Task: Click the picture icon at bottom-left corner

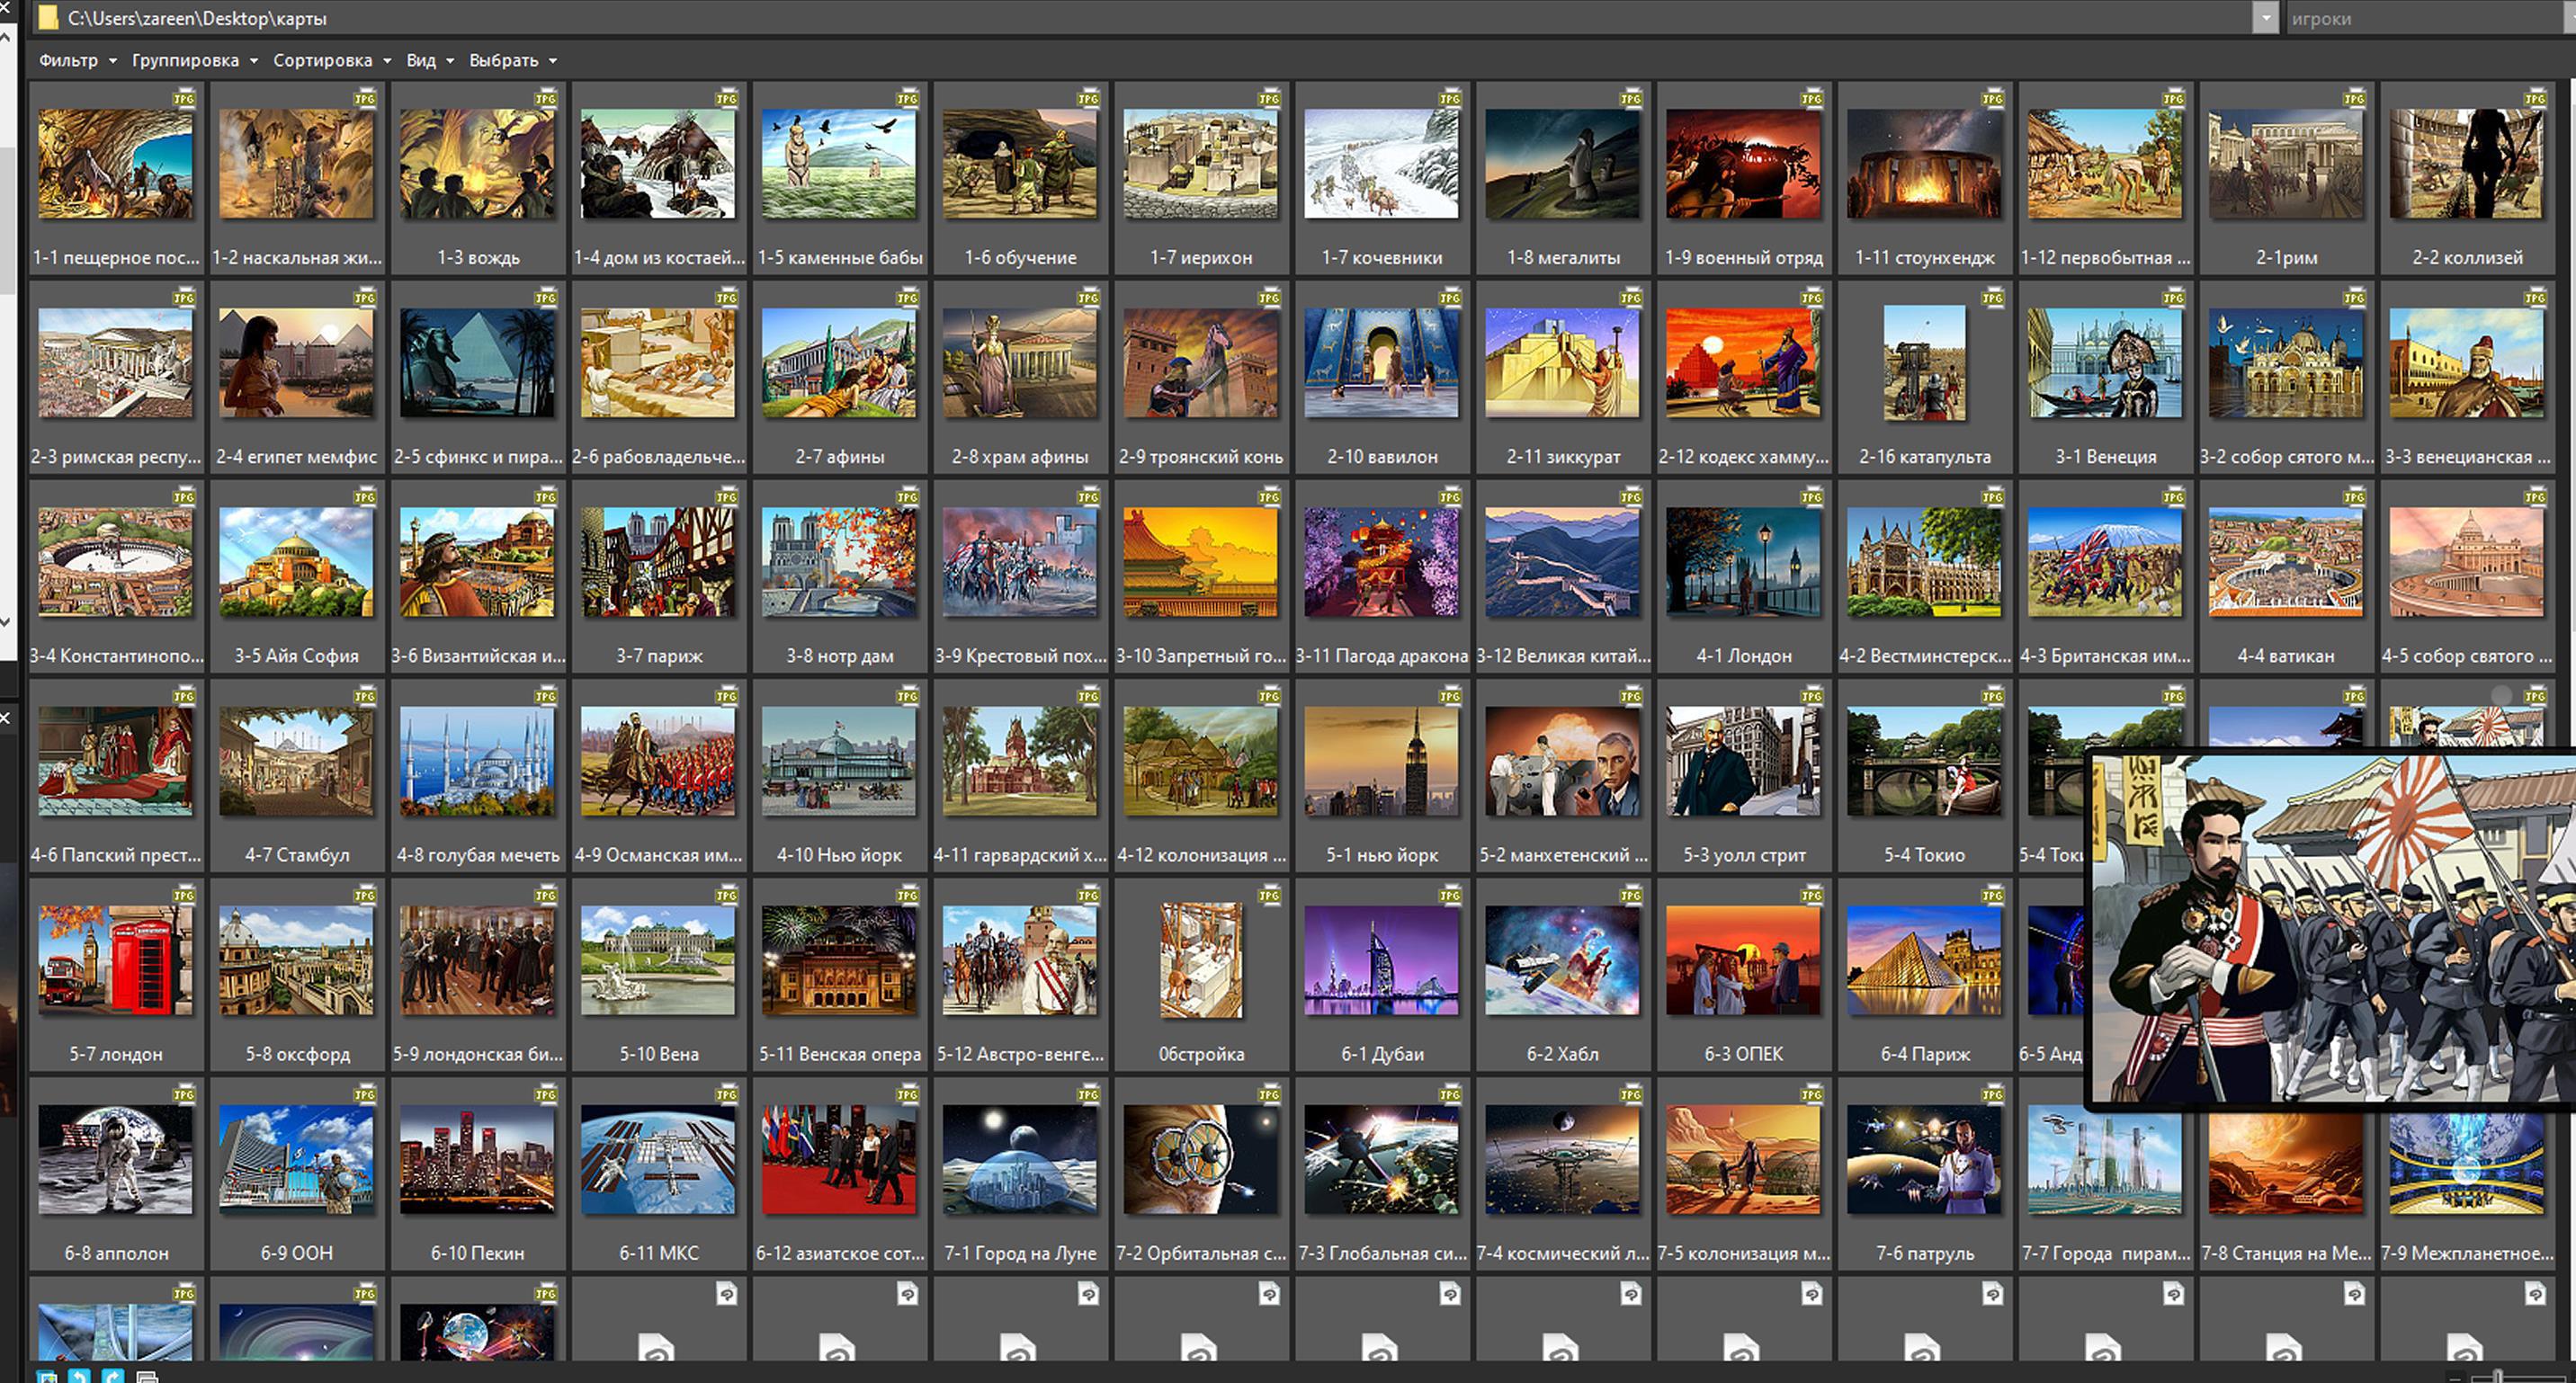Action: pos(46,1378)
